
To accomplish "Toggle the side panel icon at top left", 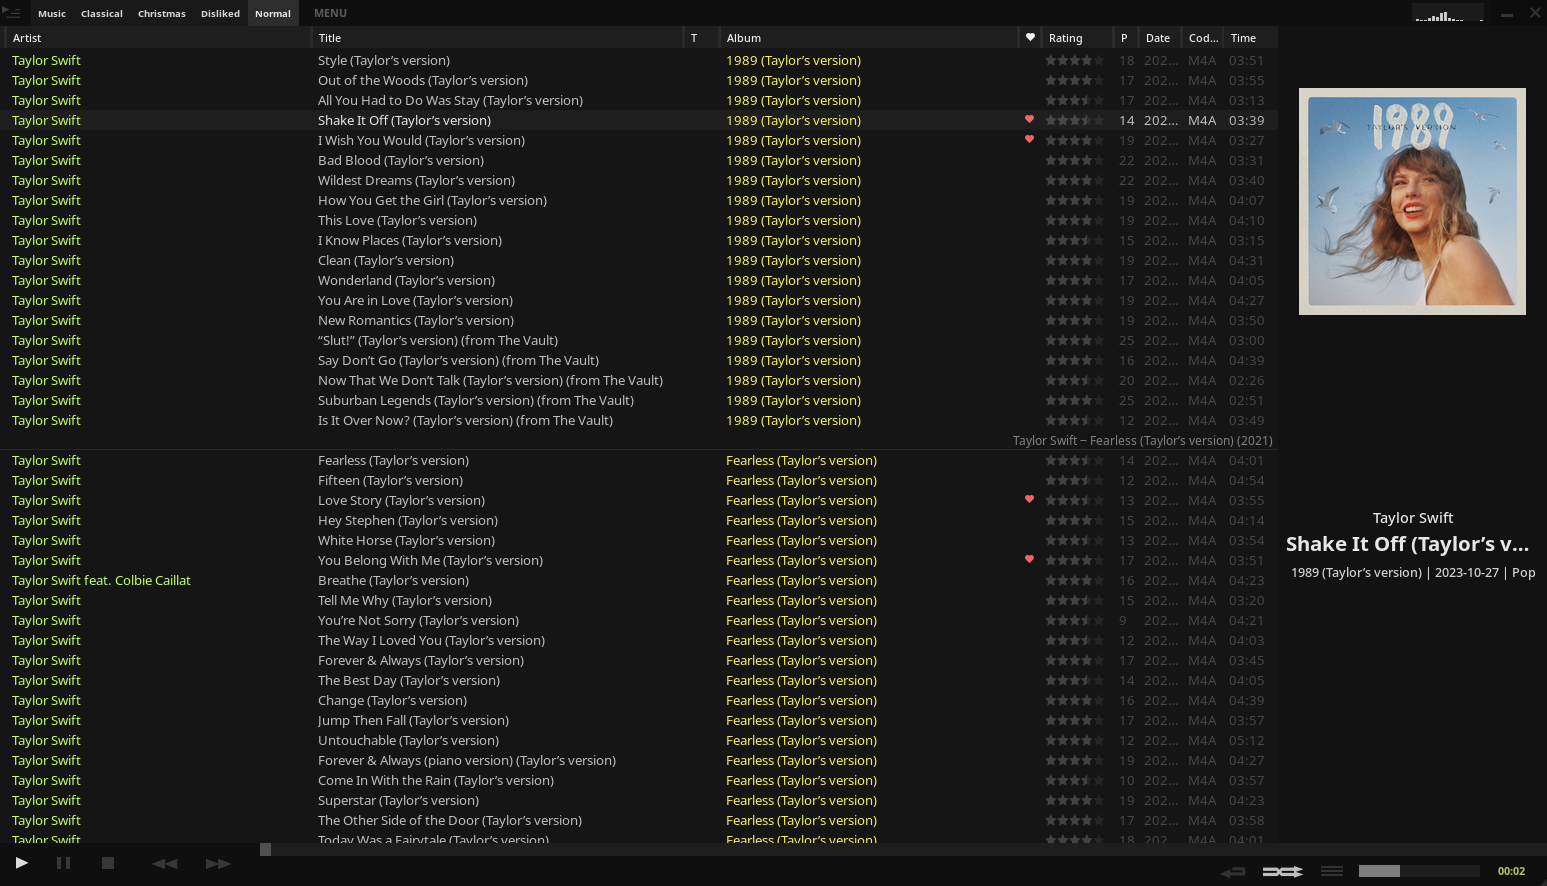I will (x=12, y=13).
